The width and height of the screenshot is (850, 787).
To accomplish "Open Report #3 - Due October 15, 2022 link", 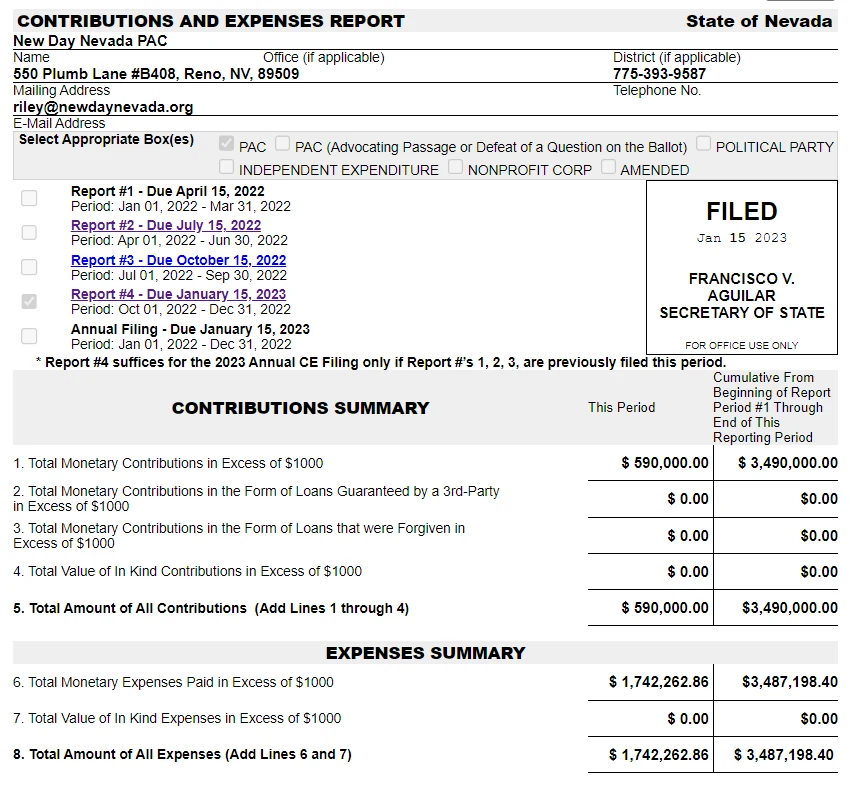I will (178, 260).
